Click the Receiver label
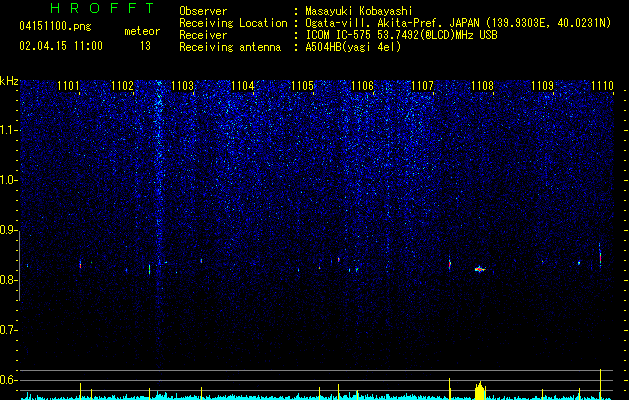 pos(203,35)
